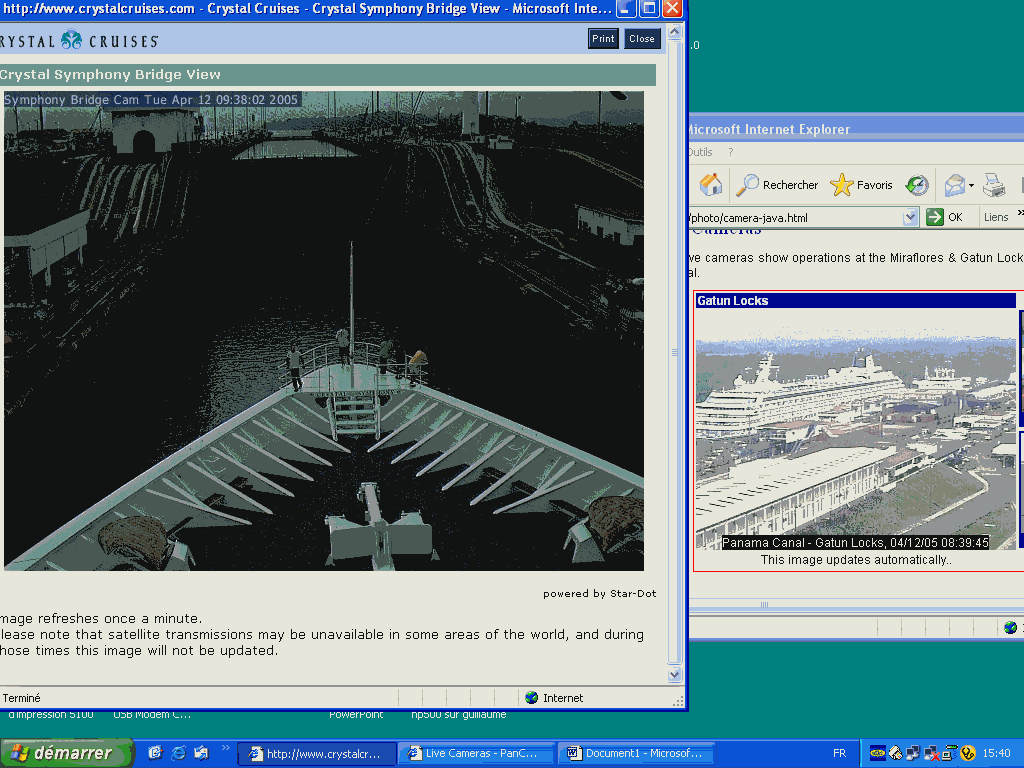Click the network computers tray icon
Viewport: 1024px width, 768px height.
click(x=912, y=753)
